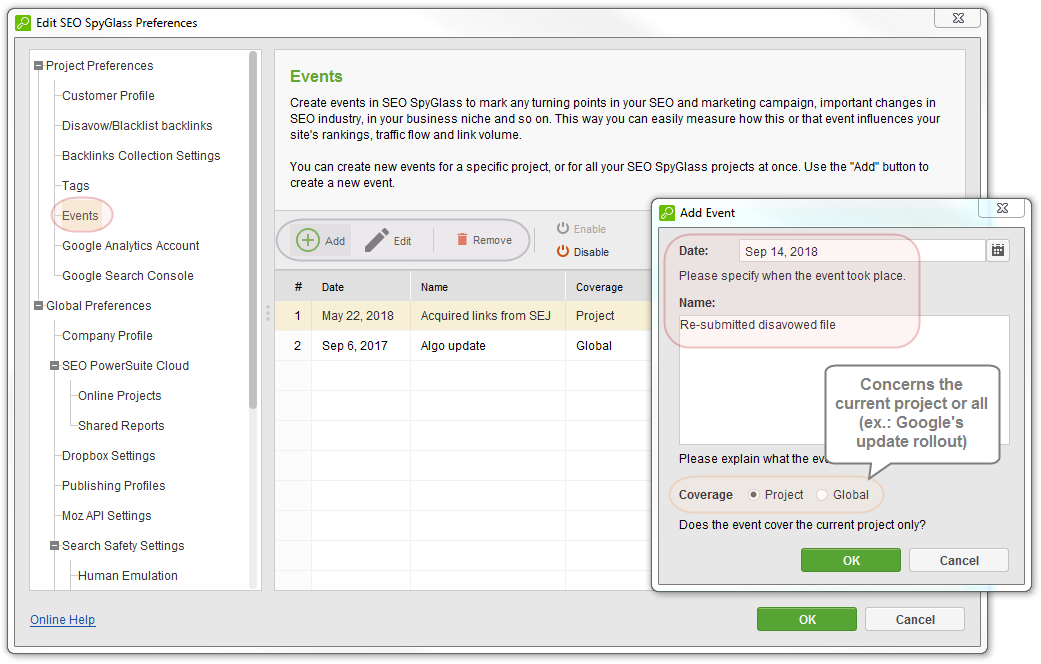Click the Date input field

(862, 251)
